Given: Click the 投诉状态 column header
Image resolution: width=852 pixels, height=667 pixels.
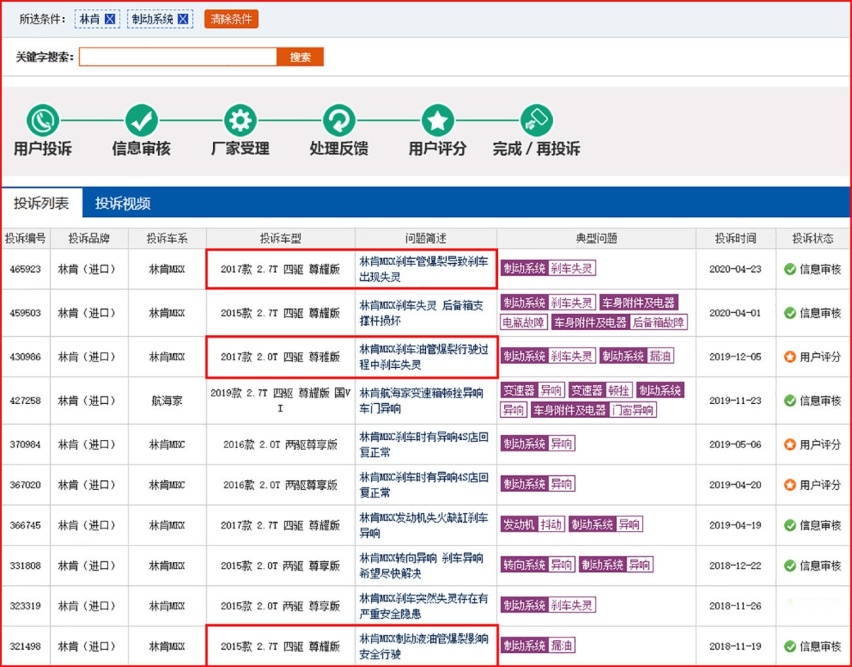Looking at the screenshot, I should coord(812,238).
